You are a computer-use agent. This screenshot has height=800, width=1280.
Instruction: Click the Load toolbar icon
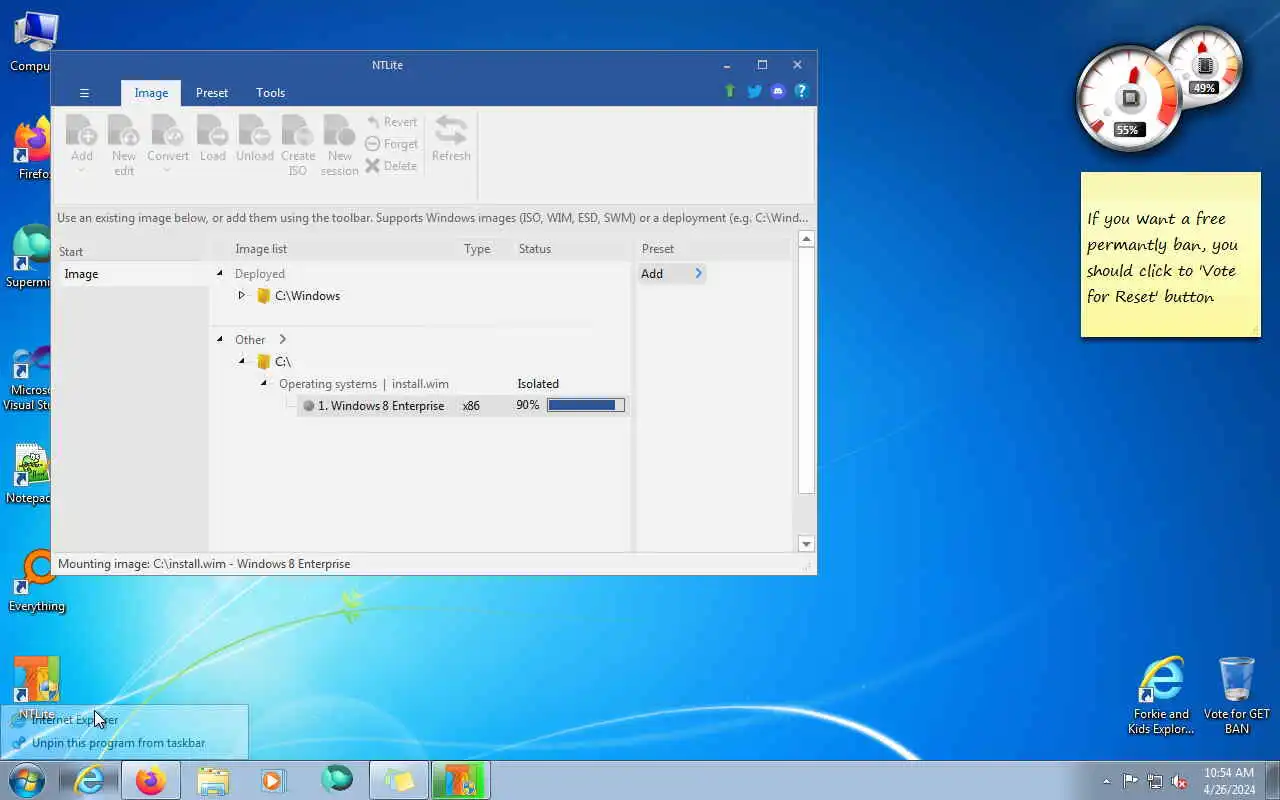(x=212, y=139)
